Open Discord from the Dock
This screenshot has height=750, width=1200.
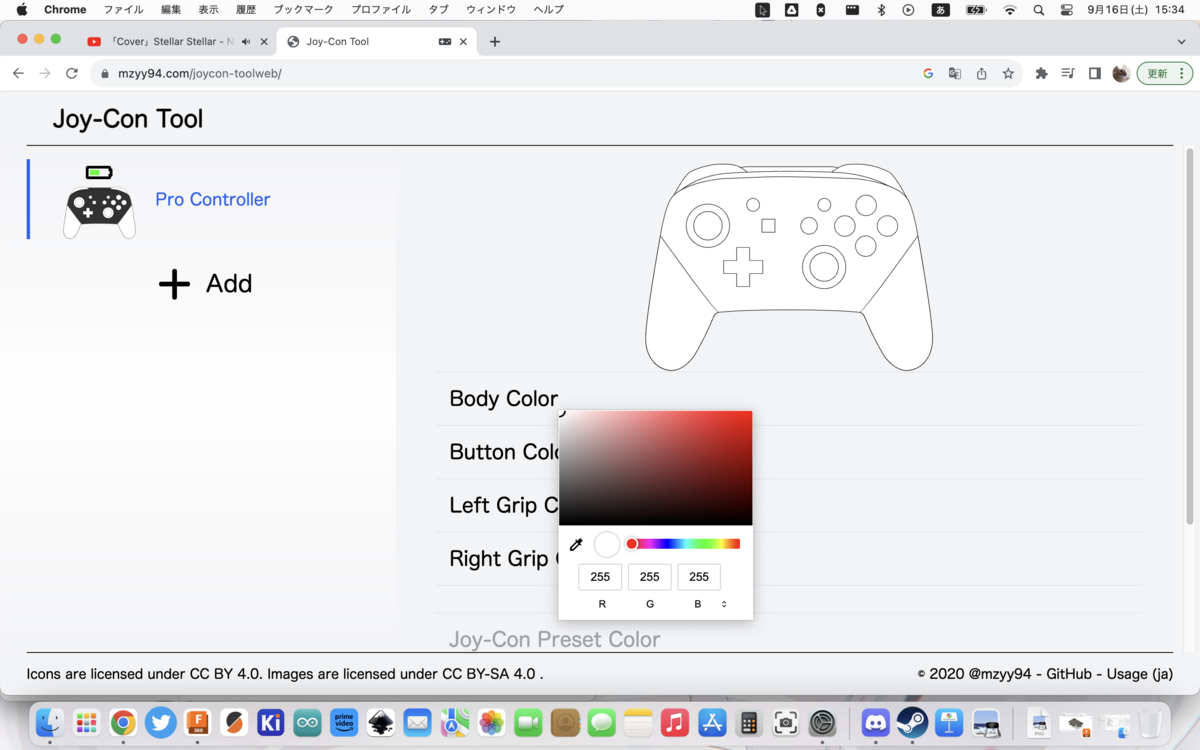tap(875, 722)
